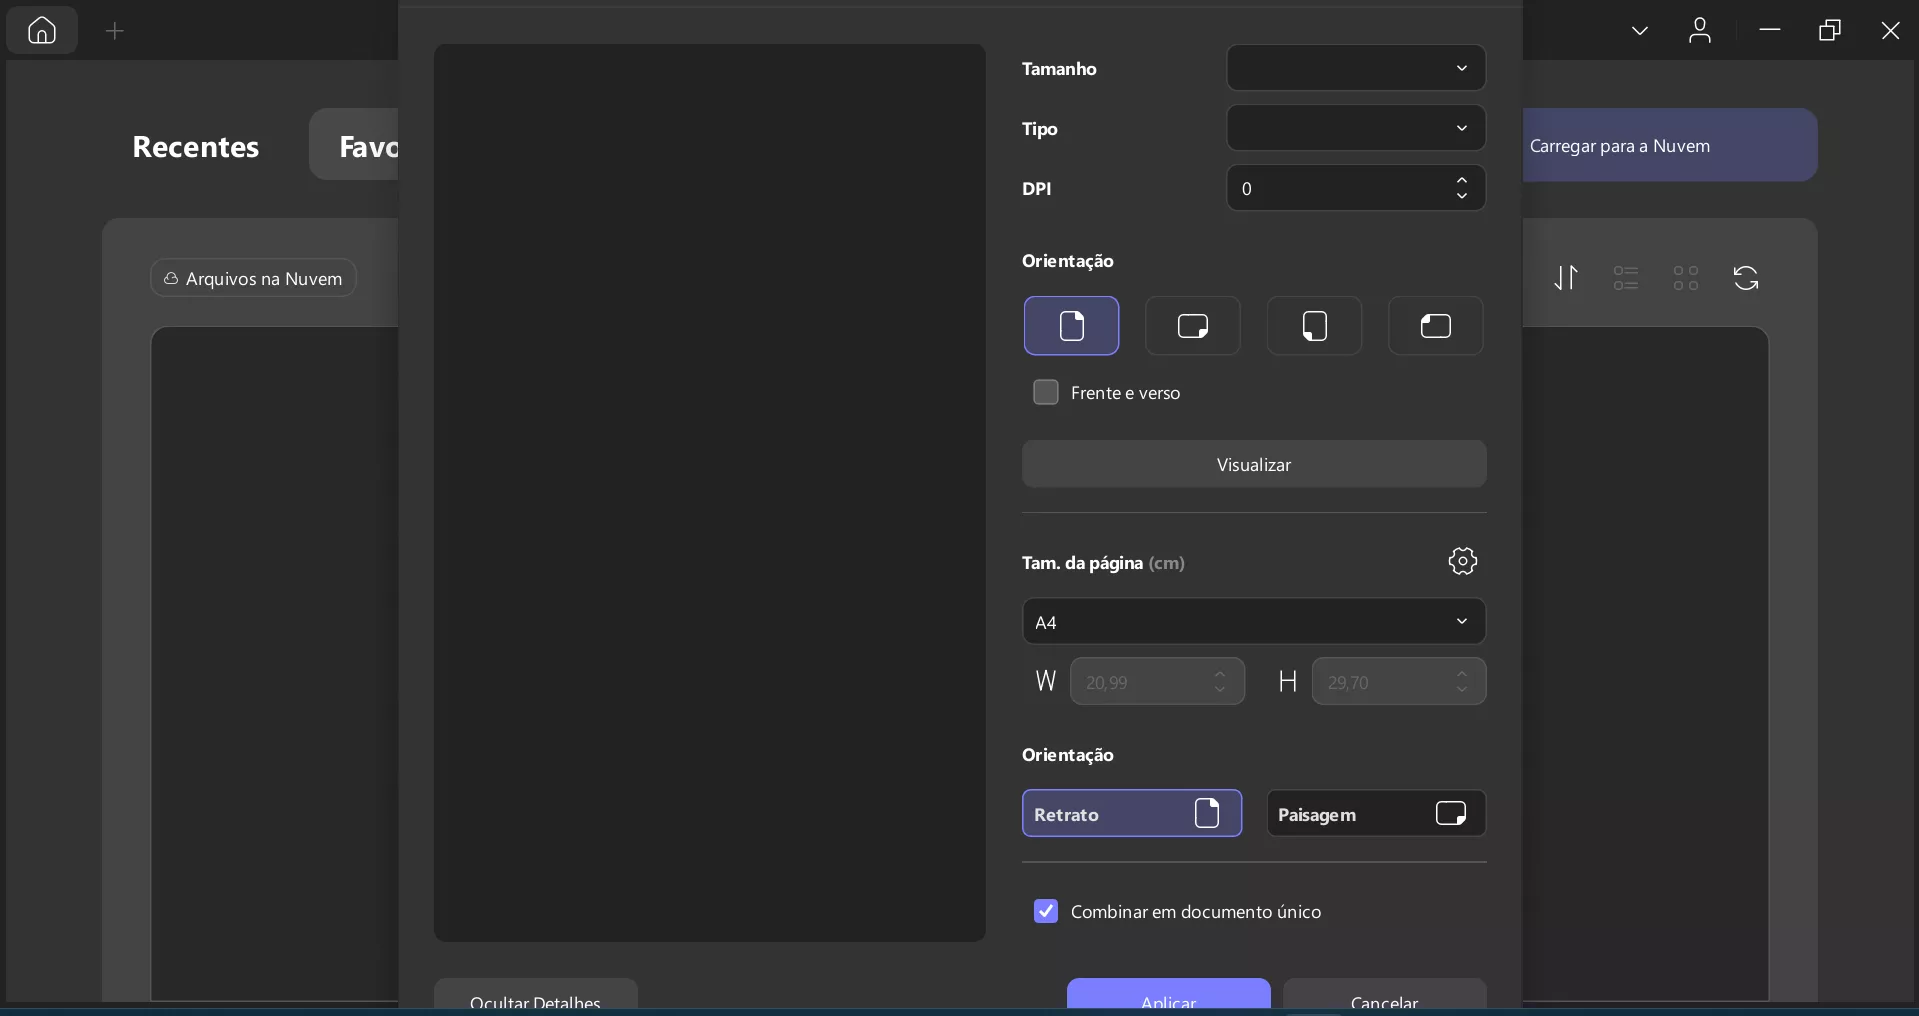
Task: Open the Tipo dropdown
Action: 1356,128
